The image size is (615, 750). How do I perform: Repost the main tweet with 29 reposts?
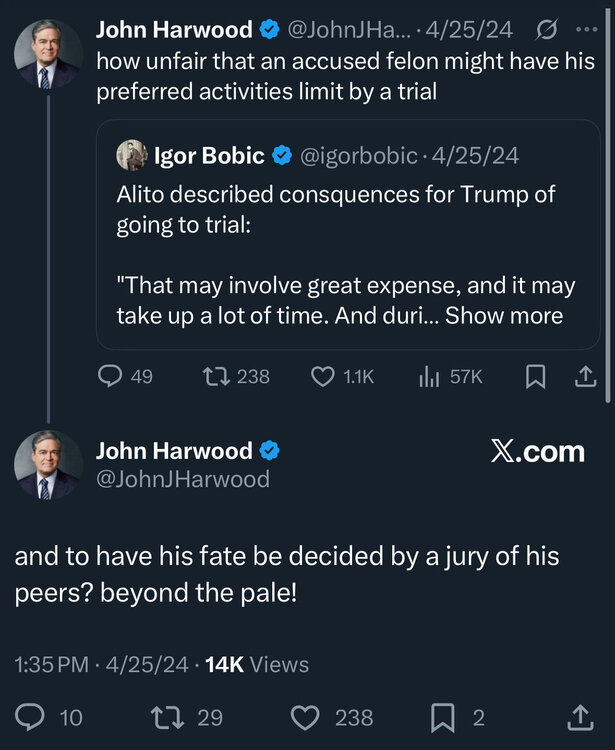[161, 717]
